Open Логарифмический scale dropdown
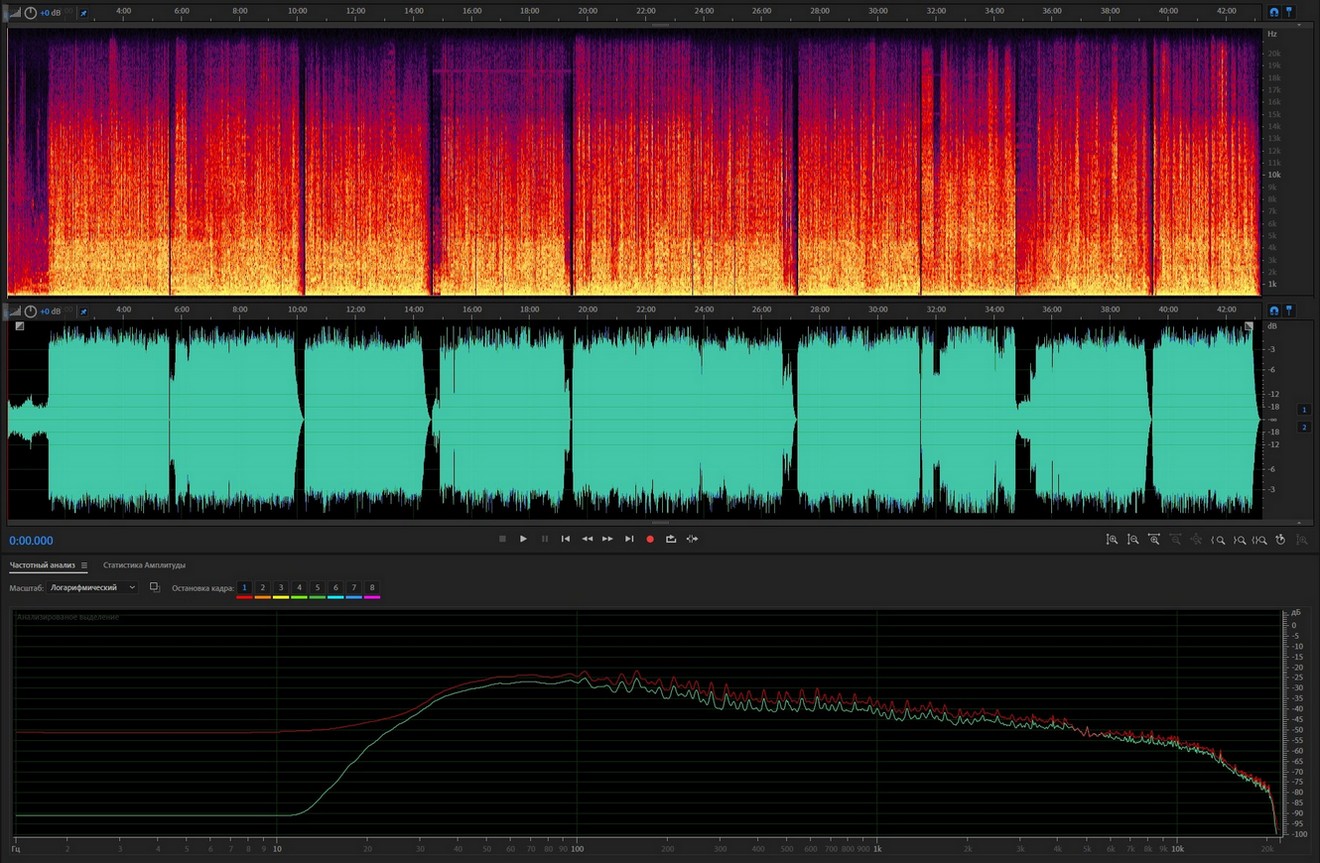This screenshot has width=1320, height=863. (93, 587)
